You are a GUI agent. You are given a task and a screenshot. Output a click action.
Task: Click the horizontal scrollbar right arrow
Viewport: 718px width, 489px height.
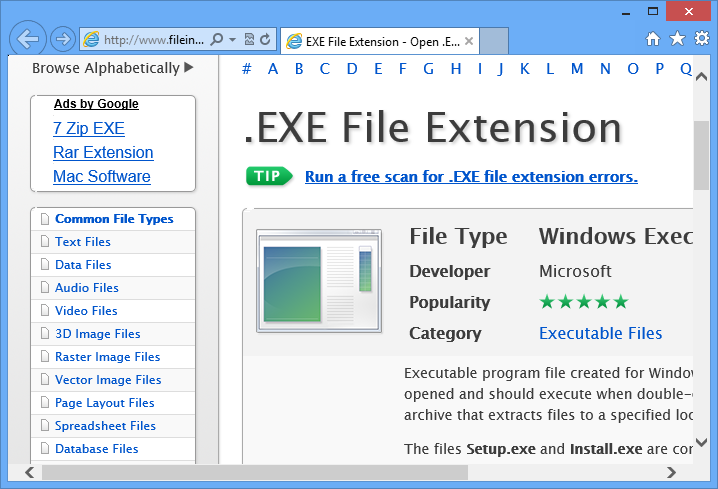[x=671, y=472]
